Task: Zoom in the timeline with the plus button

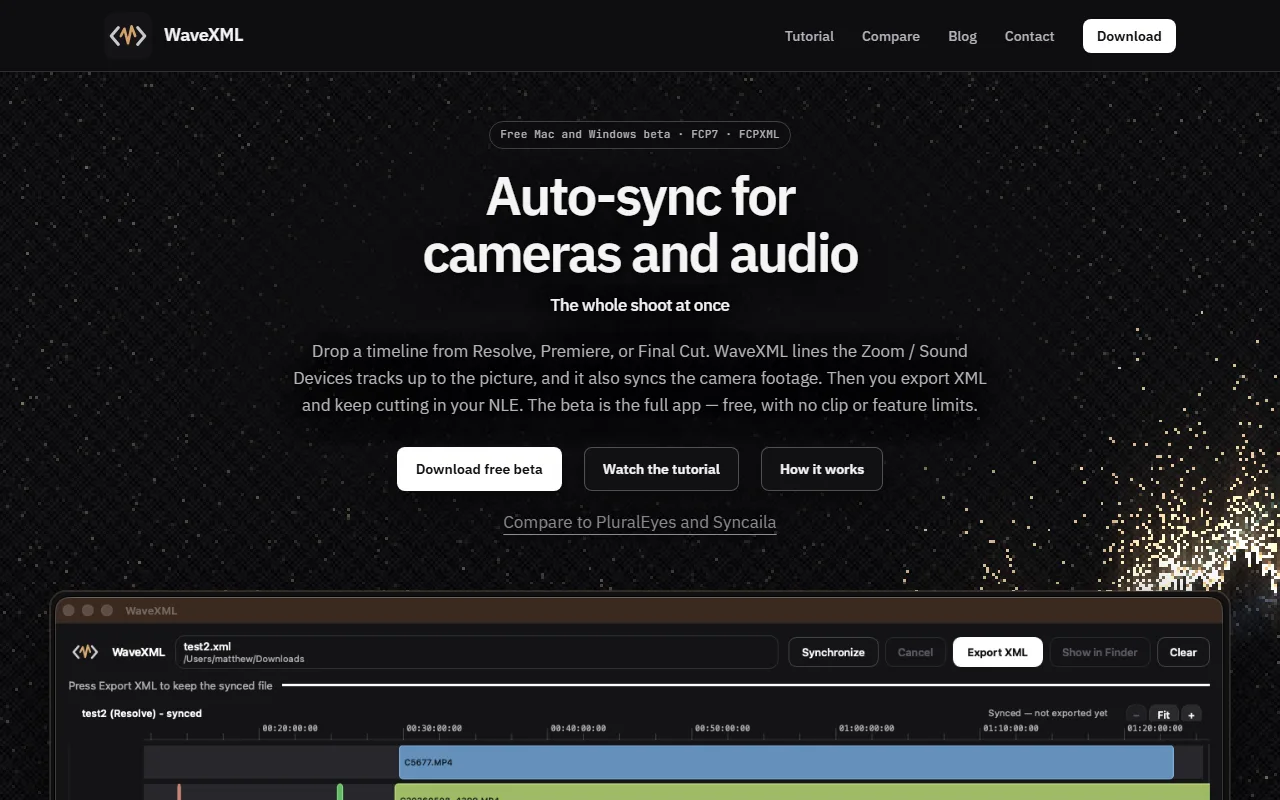Action: tap(1191, 715)
